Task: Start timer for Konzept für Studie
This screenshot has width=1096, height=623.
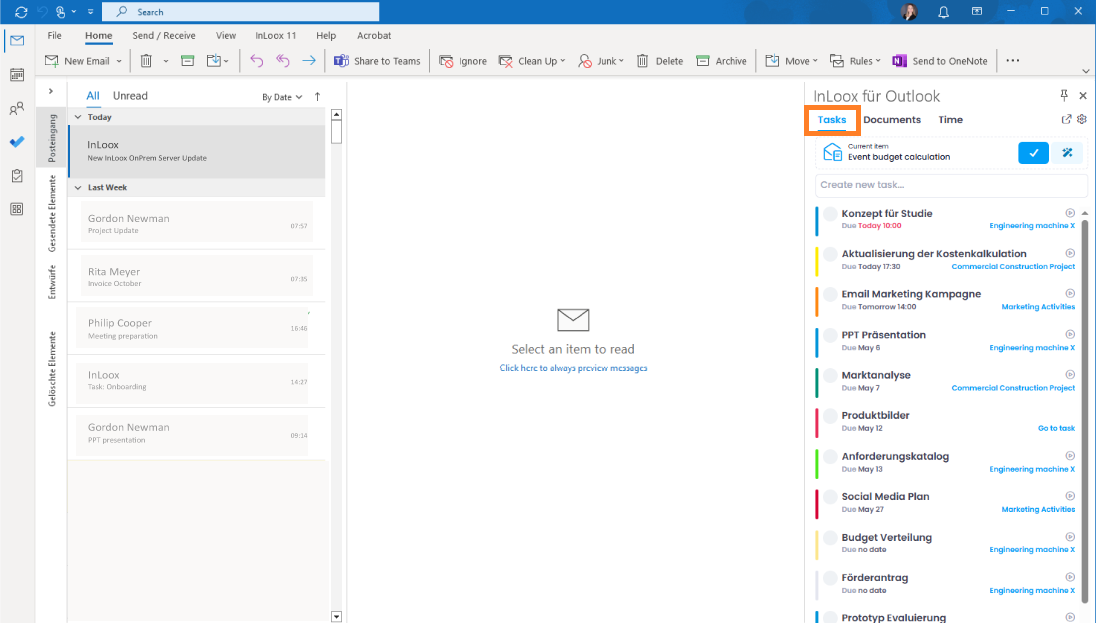Action: tap(1070, 213)
